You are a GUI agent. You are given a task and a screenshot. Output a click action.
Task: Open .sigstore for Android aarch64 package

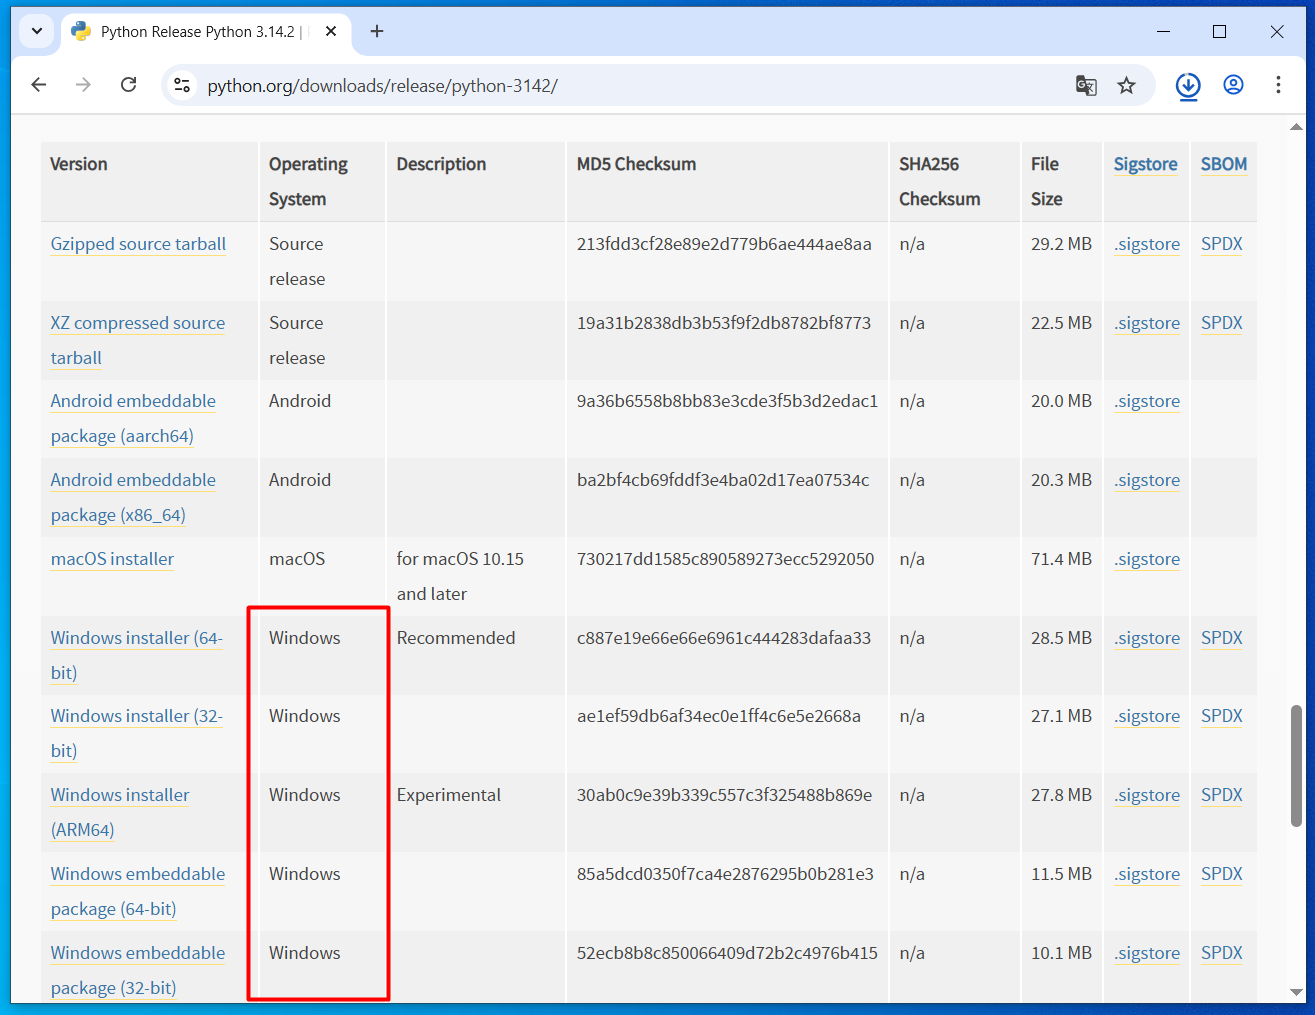pos(1147,401)
